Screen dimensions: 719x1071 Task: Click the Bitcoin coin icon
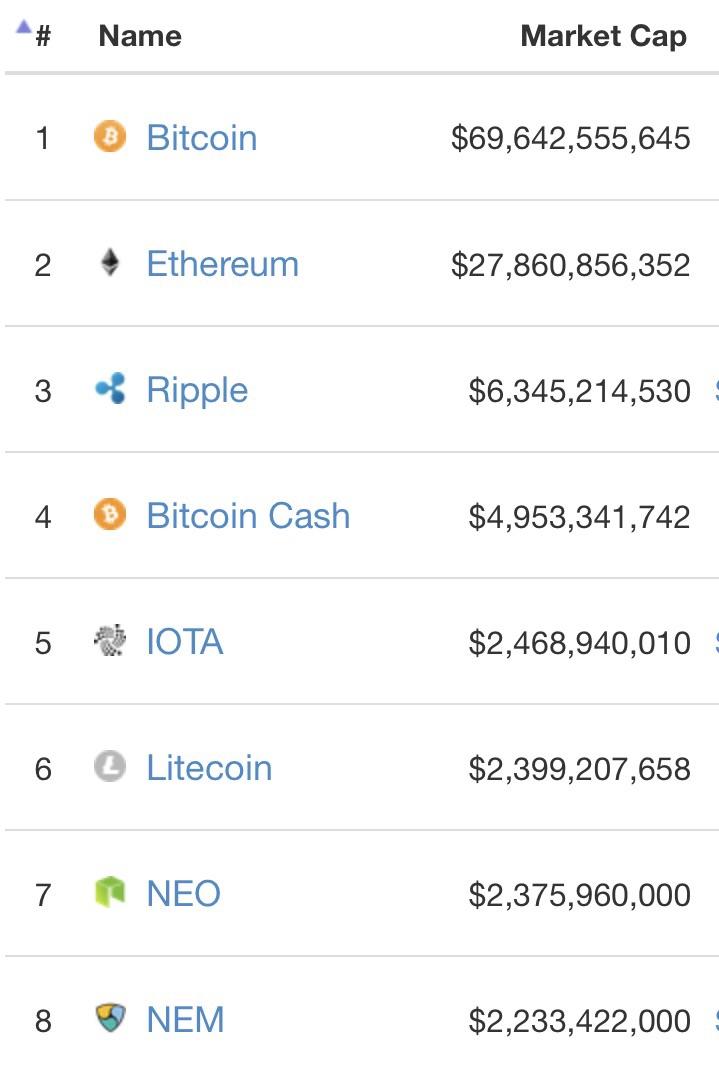click(x=112, y=137)
